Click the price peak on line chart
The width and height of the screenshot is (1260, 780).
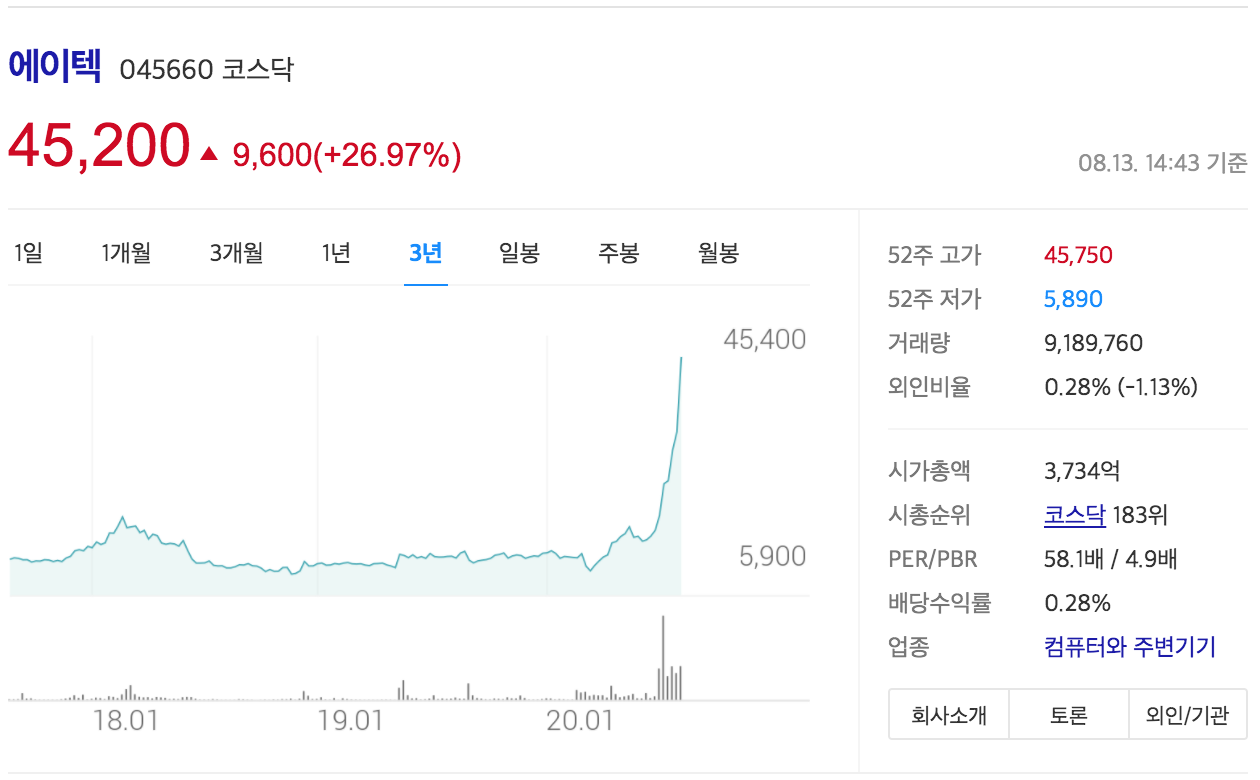click(x=681, y=357)
